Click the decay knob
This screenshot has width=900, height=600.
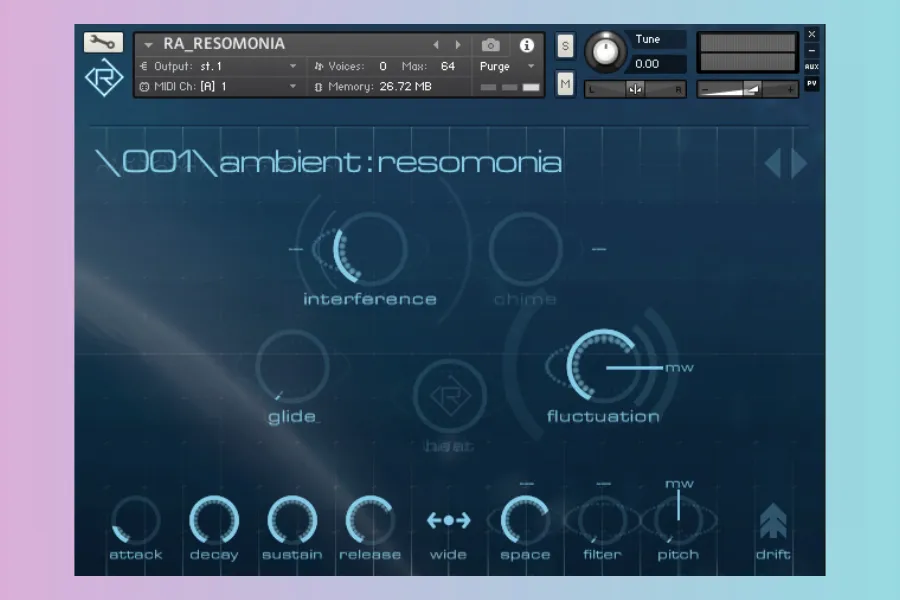click(214, 520)
